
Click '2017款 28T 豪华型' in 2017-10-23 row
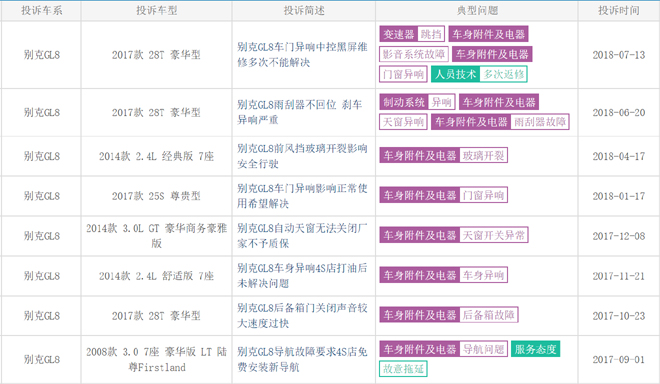(156, 316)
